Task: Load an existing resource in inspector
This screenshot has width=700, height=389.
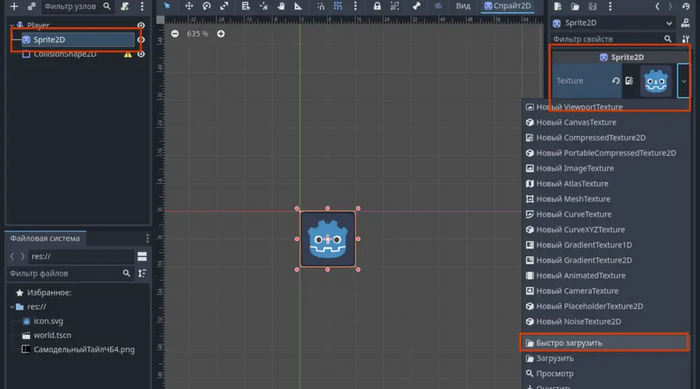Action: [575, 6]
